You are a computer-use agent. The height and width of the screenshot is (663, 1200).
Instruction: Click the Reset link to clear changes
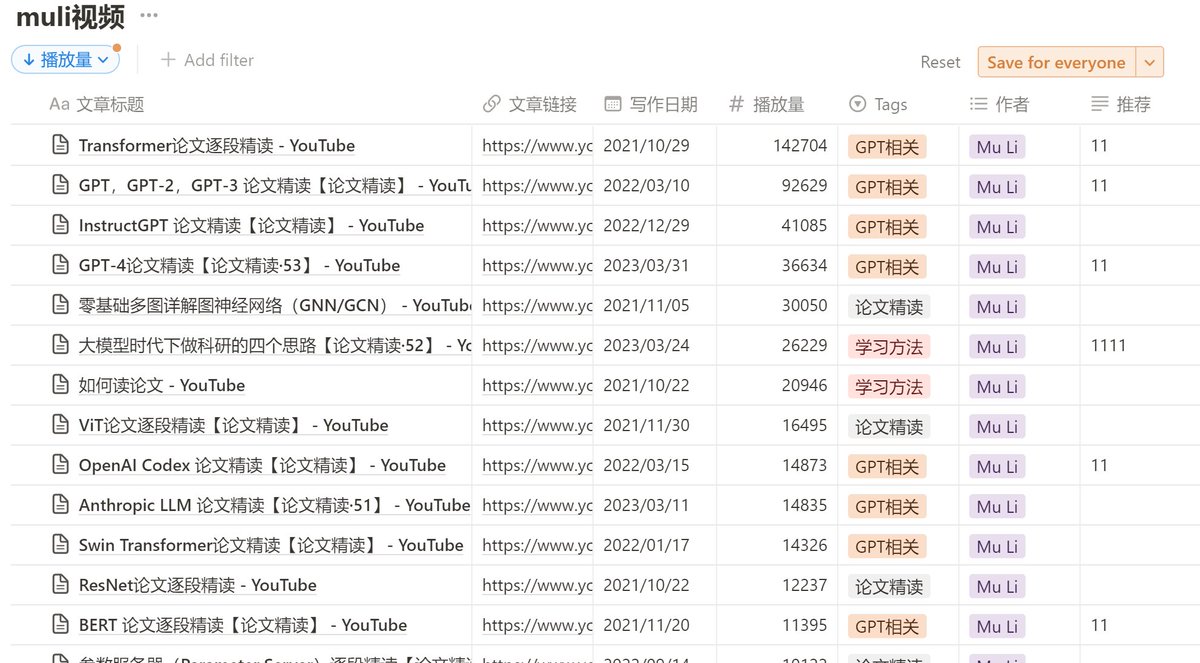pos(940,61)
